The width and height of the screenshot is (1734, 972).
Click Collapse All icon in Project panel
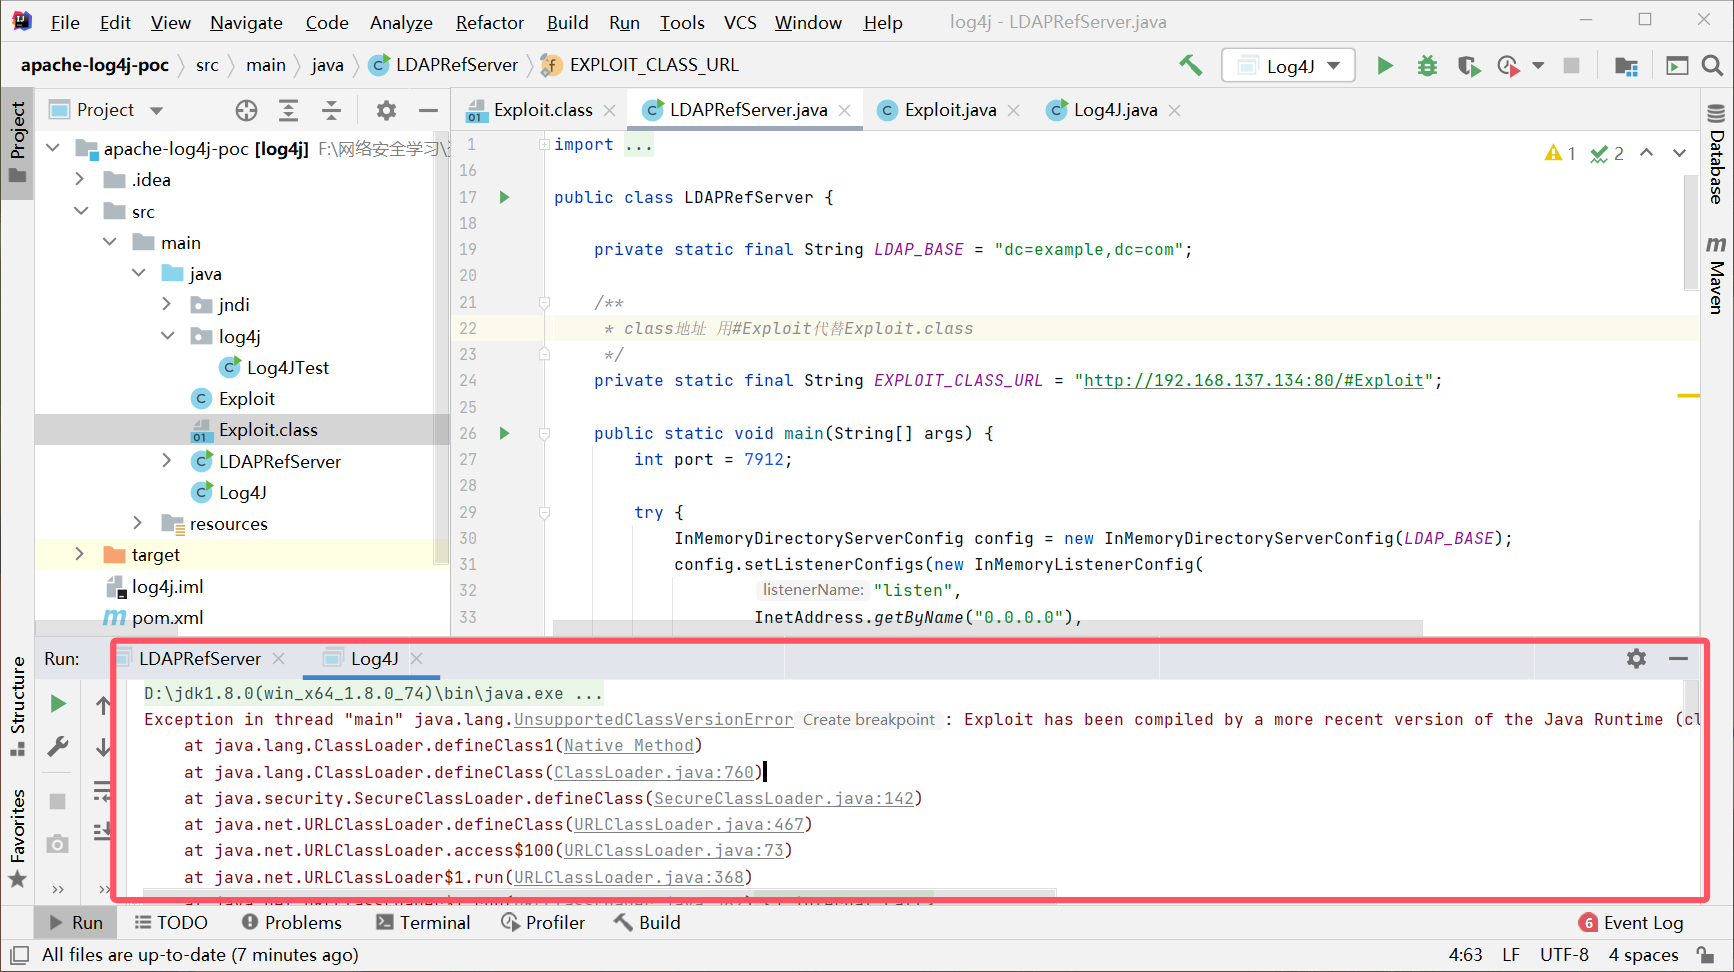(x=331, y=110)
